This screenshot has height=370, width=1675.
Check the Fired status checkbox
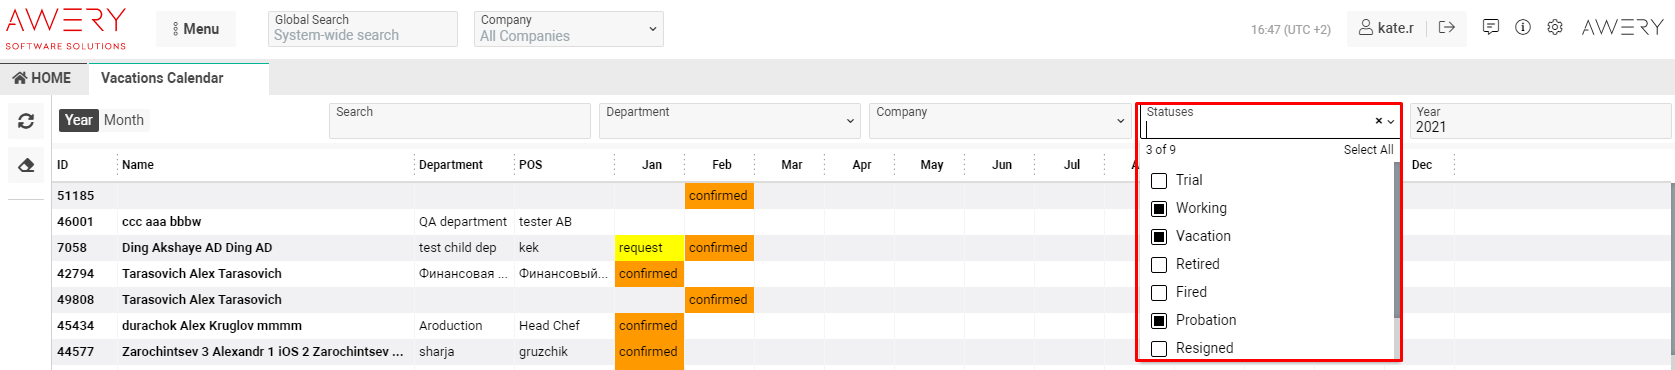[x=1159, y=293]
